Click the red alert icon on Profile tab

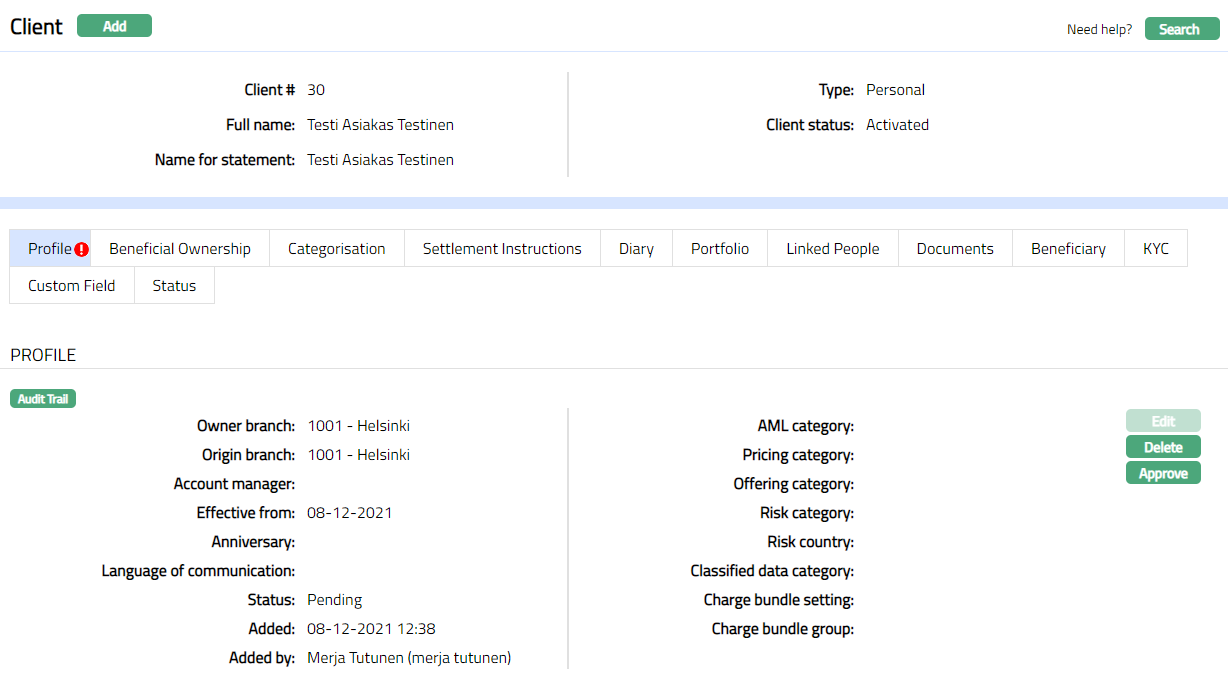pyautogui.click(x=82, y=250)
